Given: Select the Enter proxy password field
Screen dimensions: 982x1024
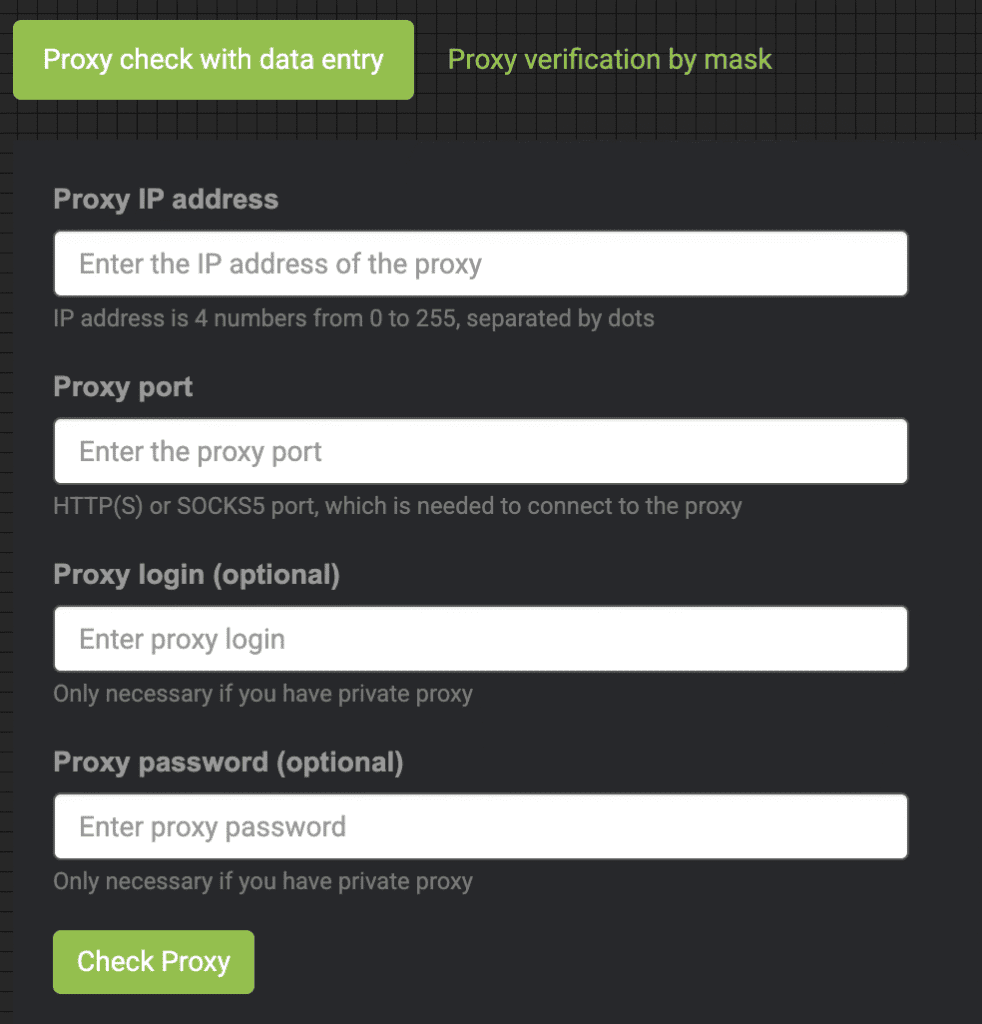Looking at the screenshot, I should [x=480, y=826].
